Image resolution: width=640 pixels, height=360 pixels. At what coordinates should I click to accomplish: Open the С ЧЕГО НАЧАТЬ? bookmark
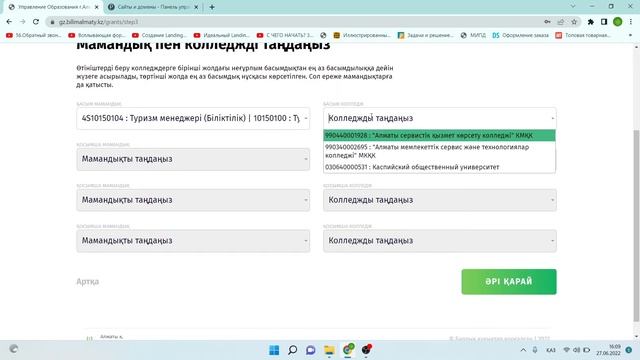coord(285,36)
